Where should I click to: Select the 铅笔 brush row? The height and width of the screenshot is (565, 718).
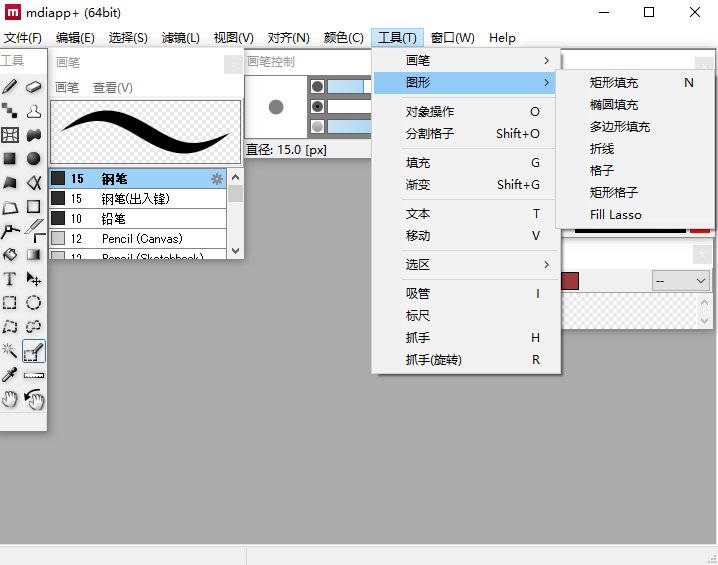(138, 219)
